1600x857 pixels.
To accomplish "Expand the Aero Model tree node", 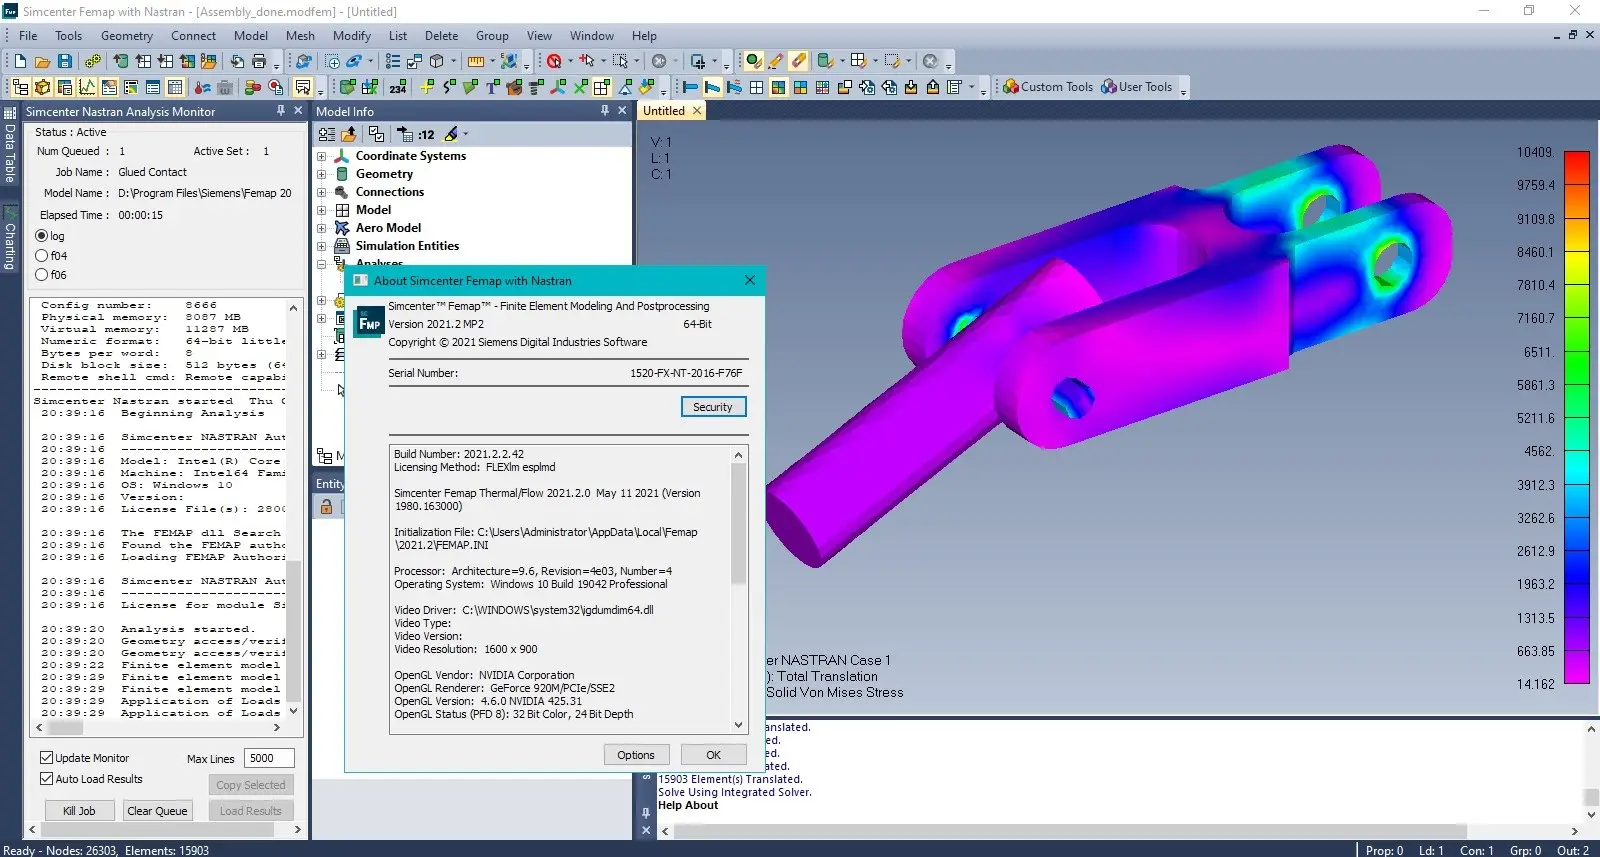I will pos(322,228).
